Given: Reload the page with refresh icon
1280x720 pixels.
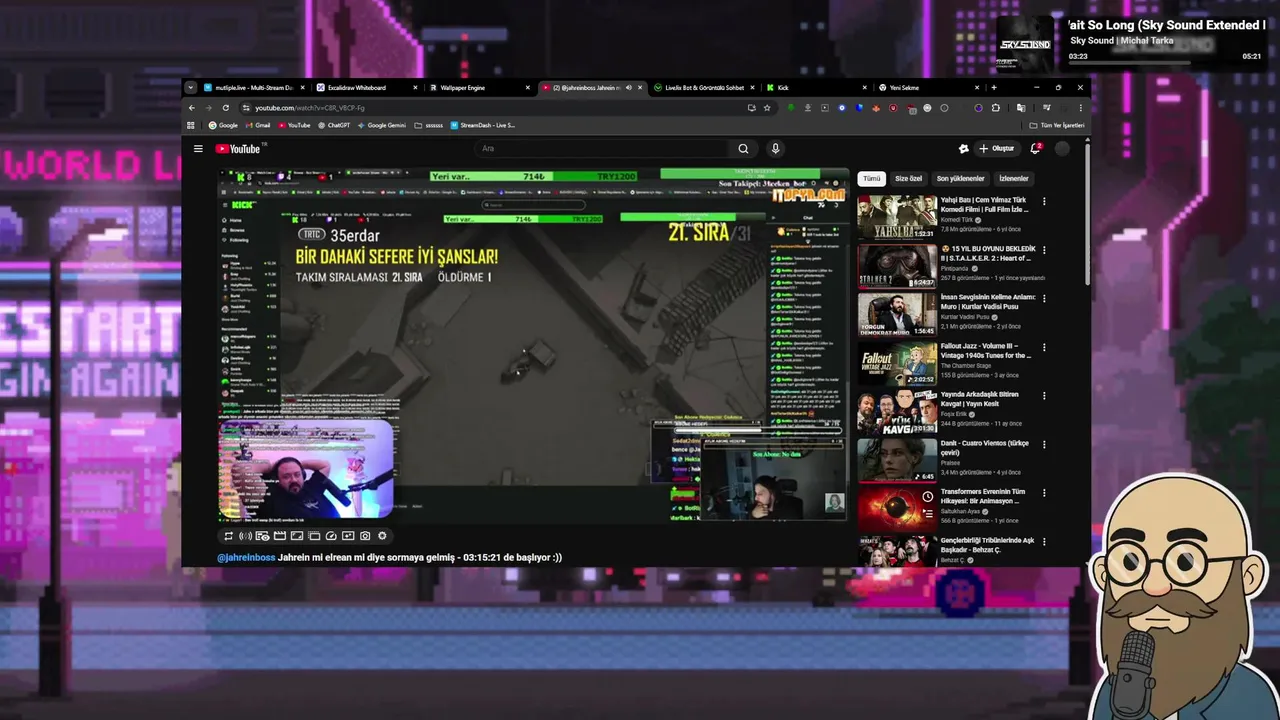Looking at the screenshot, I should click(226, 108).
